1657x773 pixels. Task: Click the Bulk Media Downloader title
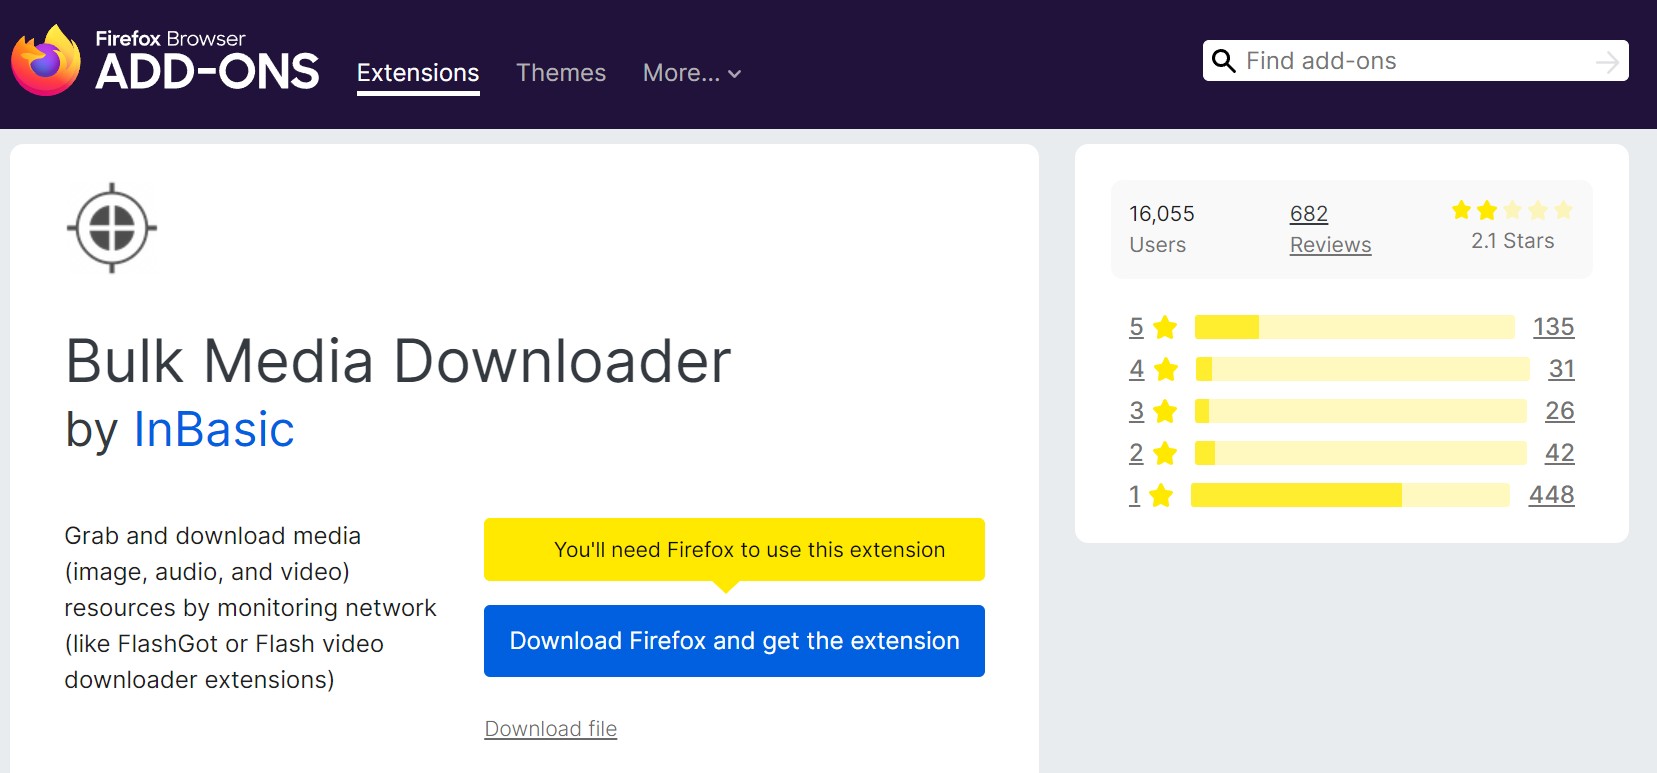(398, 361)
